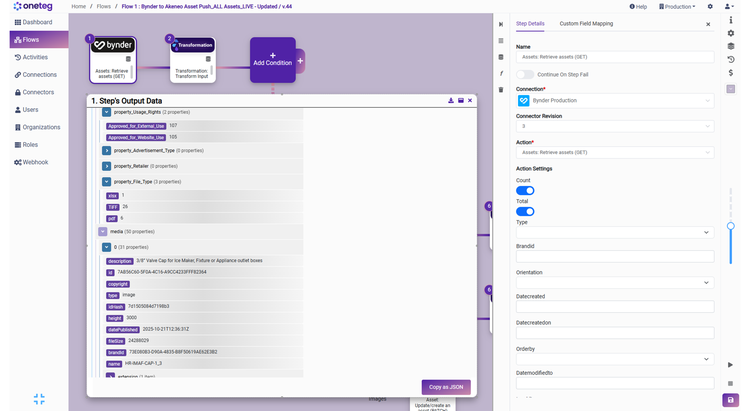The height and width of the screenshot is (411, 750).
Task: View output data icon on Bynder step
Action: tap(128, 59)
